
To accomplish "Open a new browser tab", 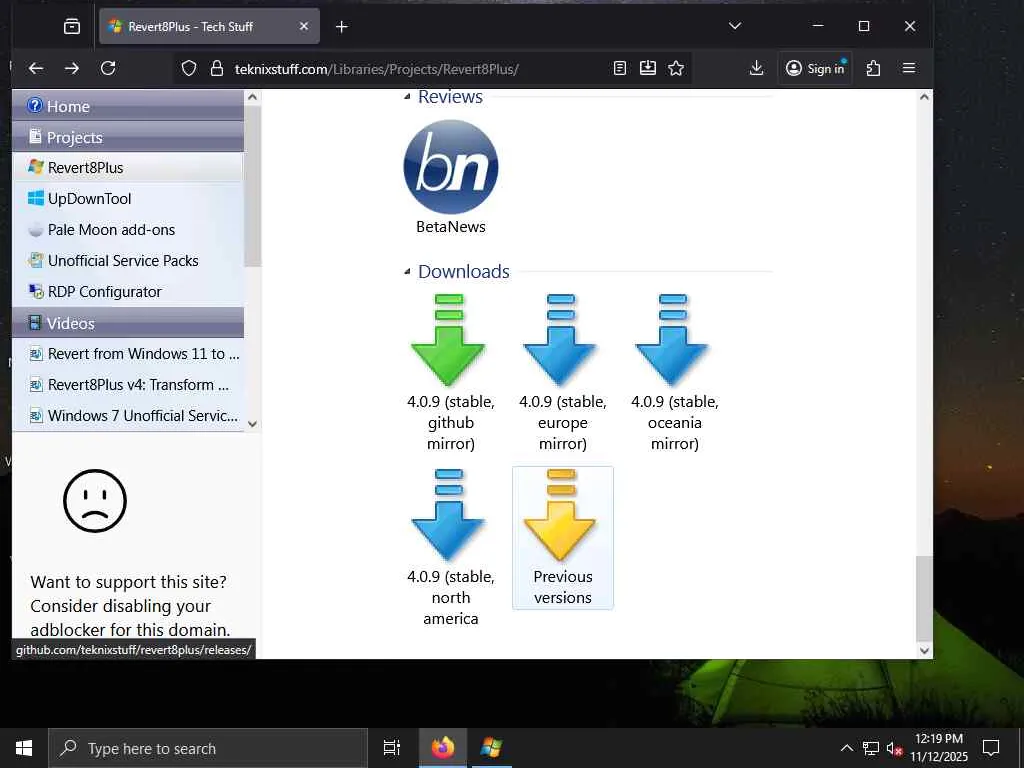I will pyautogui.click(x=342, y=27).
